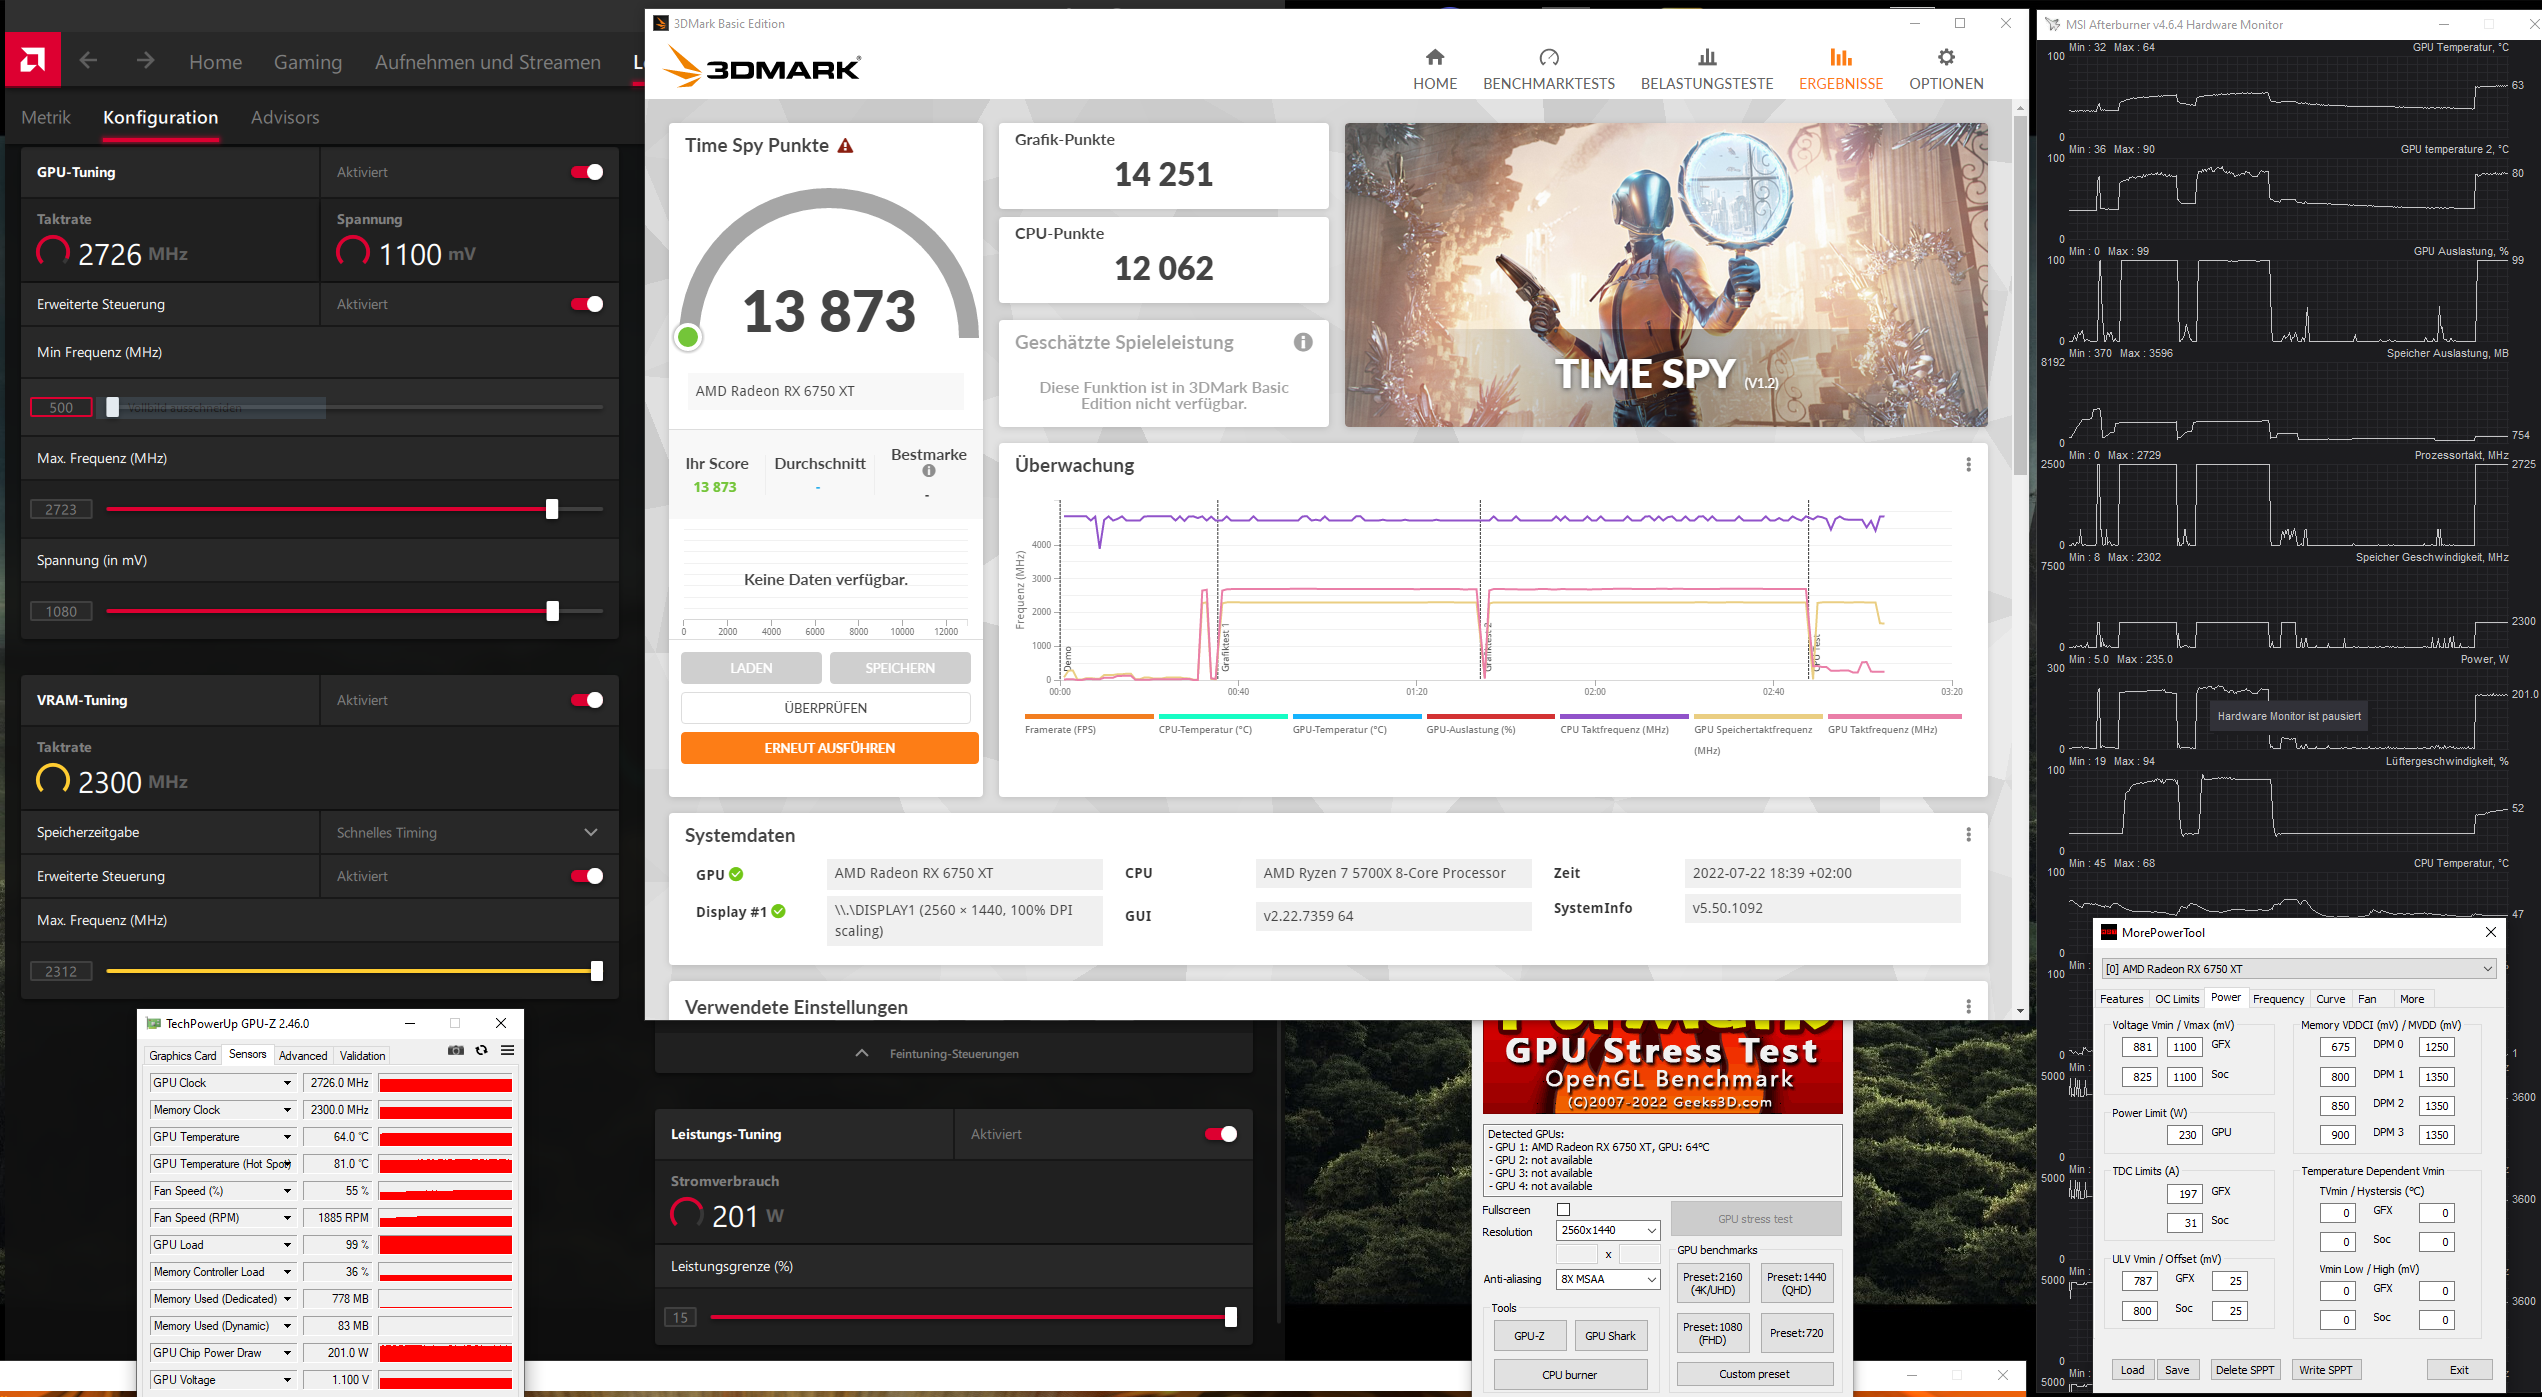The width and height of the screenshot is (2542, 1397).
Task: Click the AMD Software back arrow
Action: tap(88, 61)
